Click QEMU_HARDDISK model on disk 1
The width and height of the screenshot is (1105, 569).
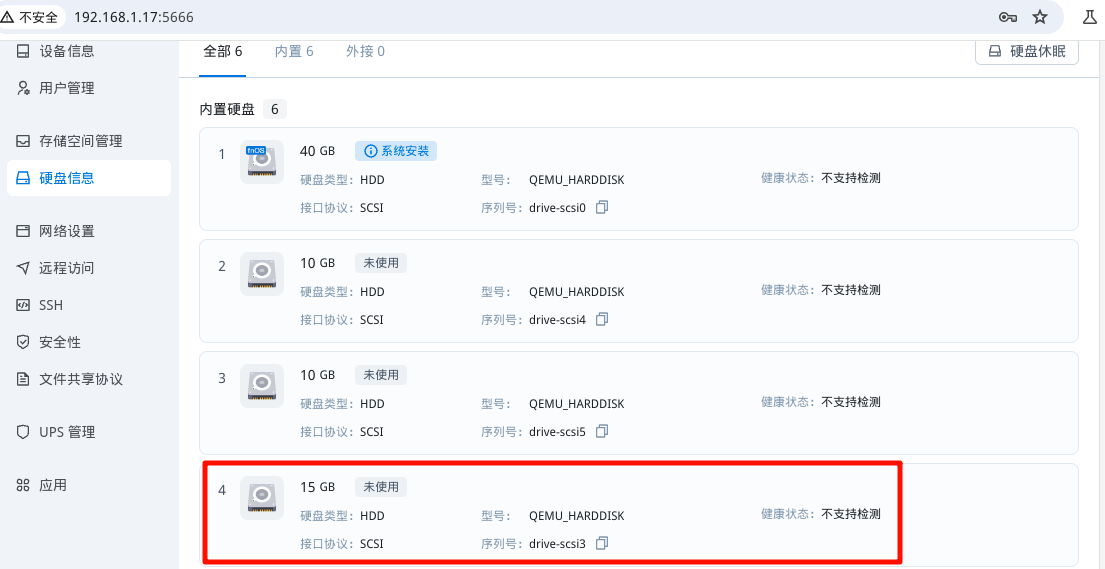click(576, 180)
